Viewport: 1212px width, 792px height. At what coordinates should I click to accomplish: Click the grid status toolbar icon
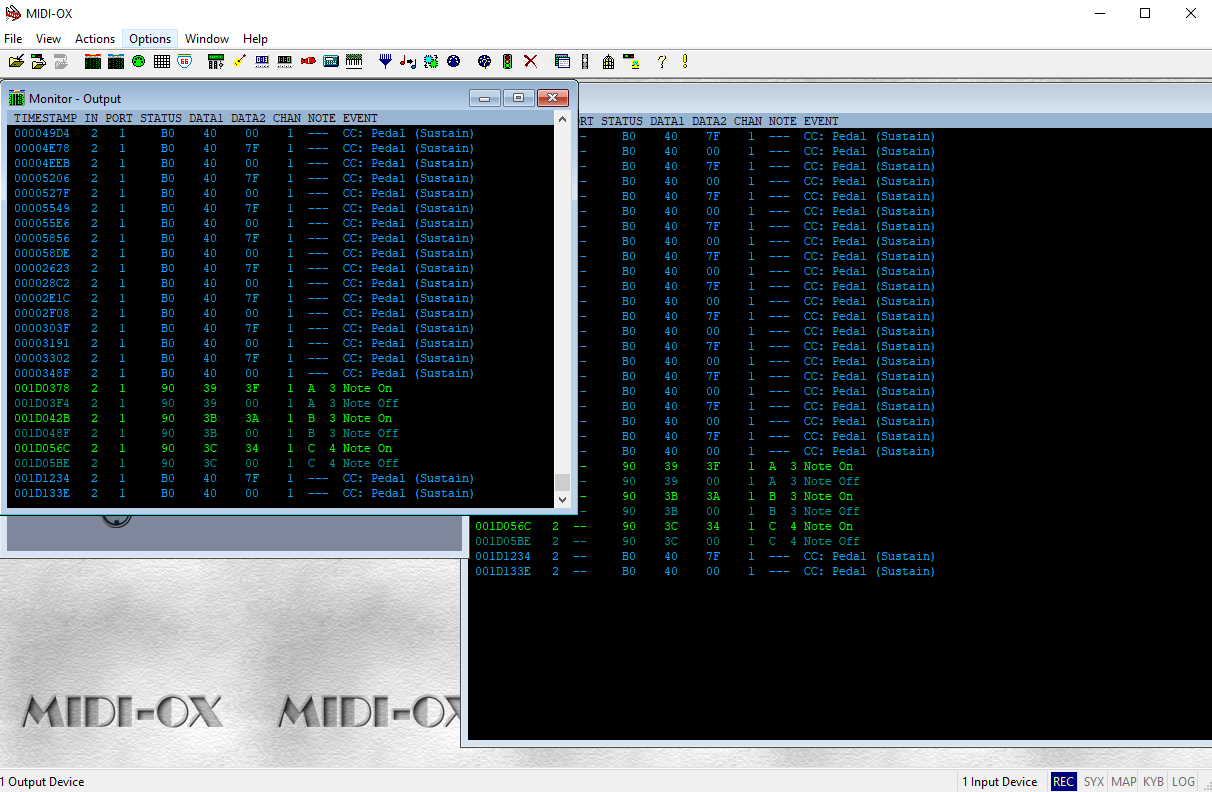[161, 61]
